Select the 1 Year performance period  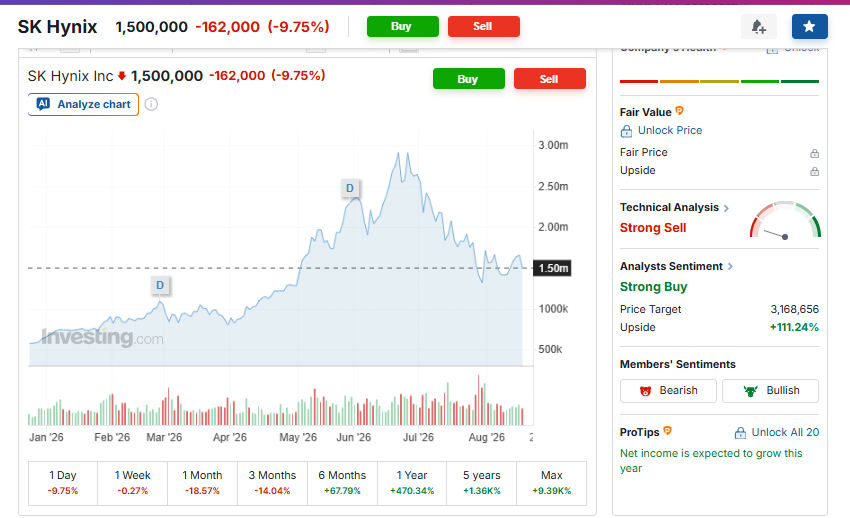pyautogui.click(x=412, y=483)
